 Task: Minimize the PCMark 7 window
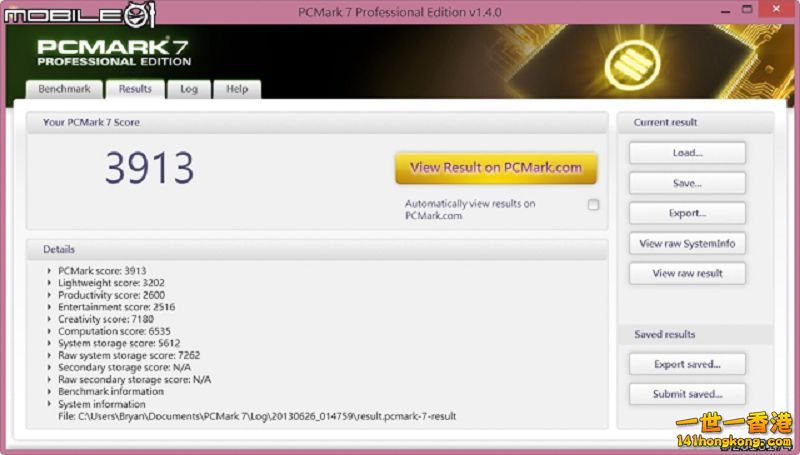coord(725,10)
